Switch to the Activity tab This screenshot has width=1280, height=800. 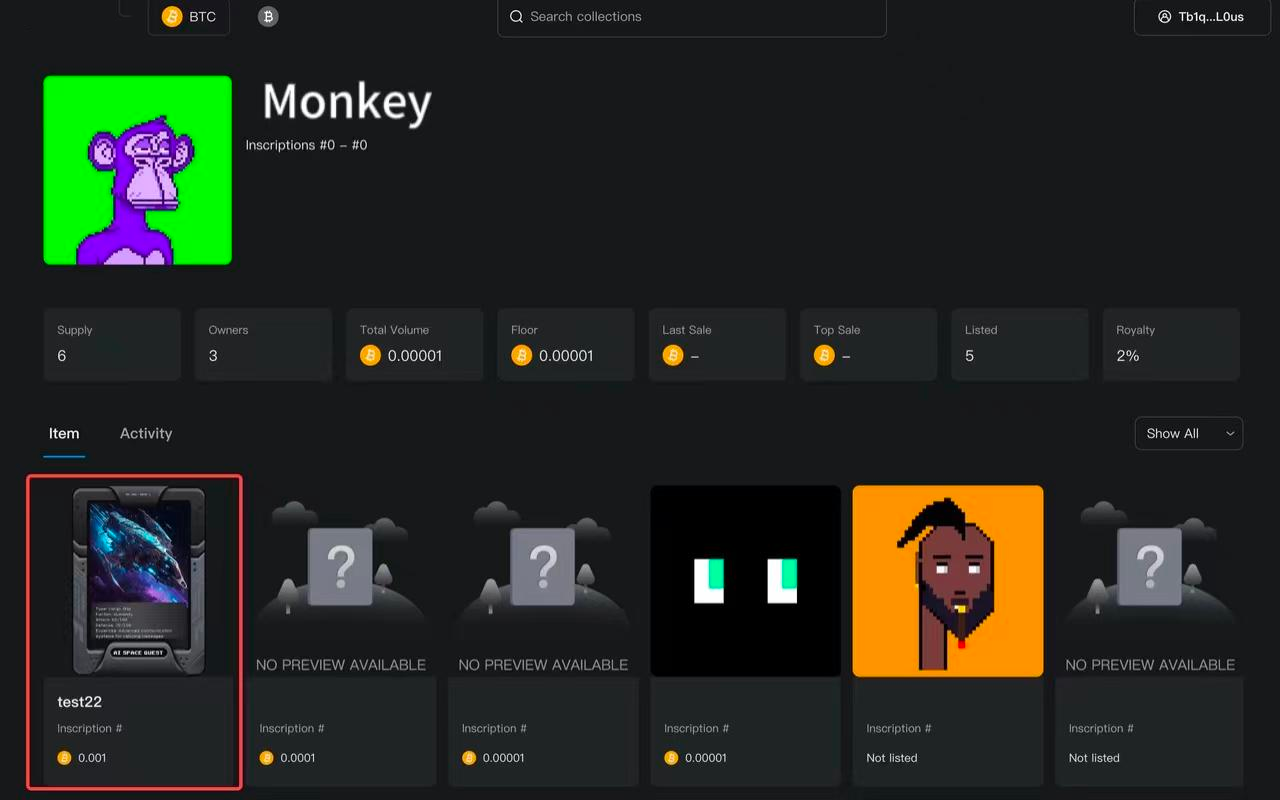pyautogui.click(x=146, y=434)
